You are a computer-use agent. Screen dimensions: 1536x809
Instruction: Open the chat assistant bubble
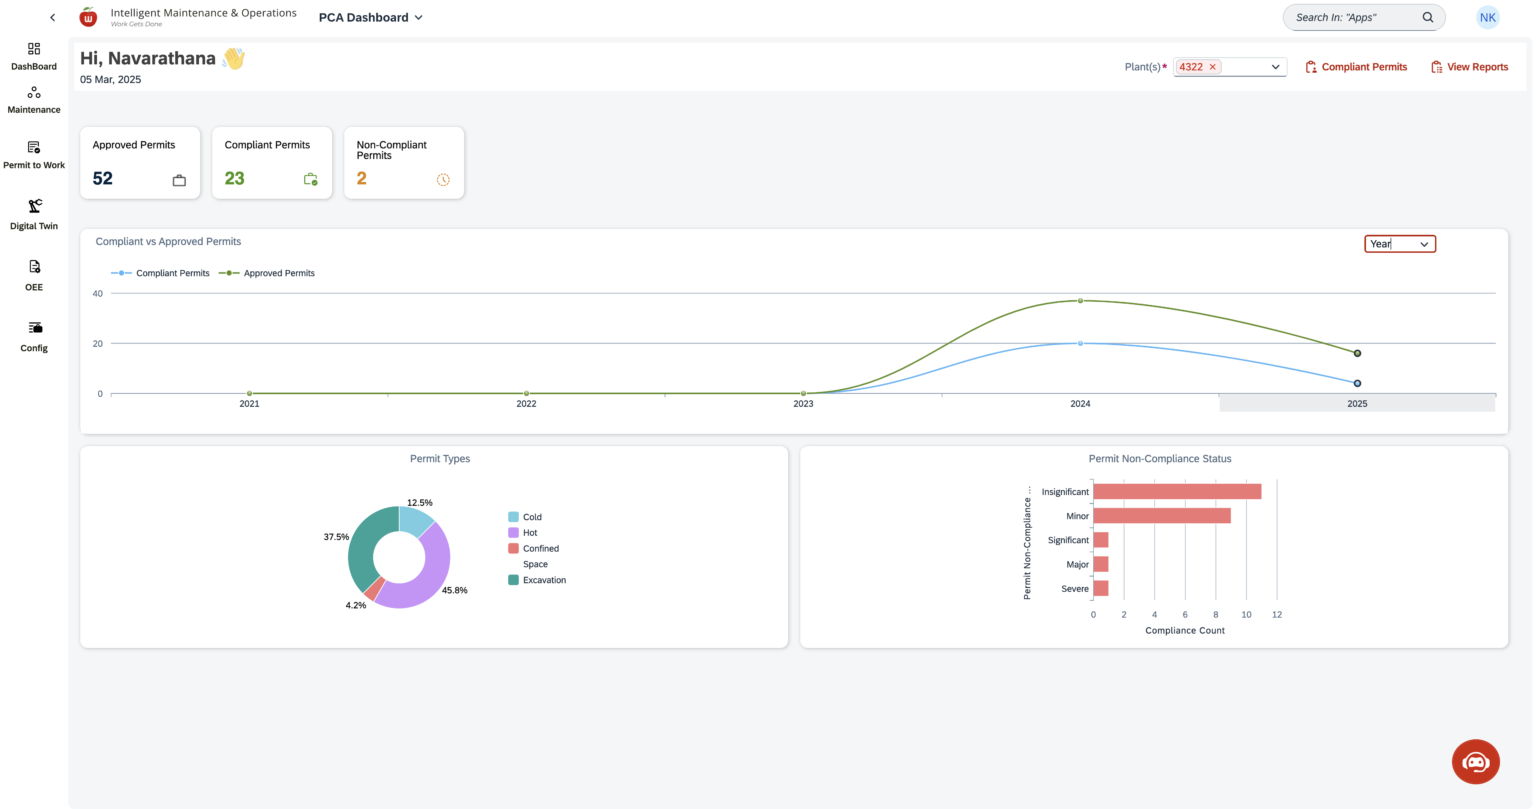point(1475,761)
